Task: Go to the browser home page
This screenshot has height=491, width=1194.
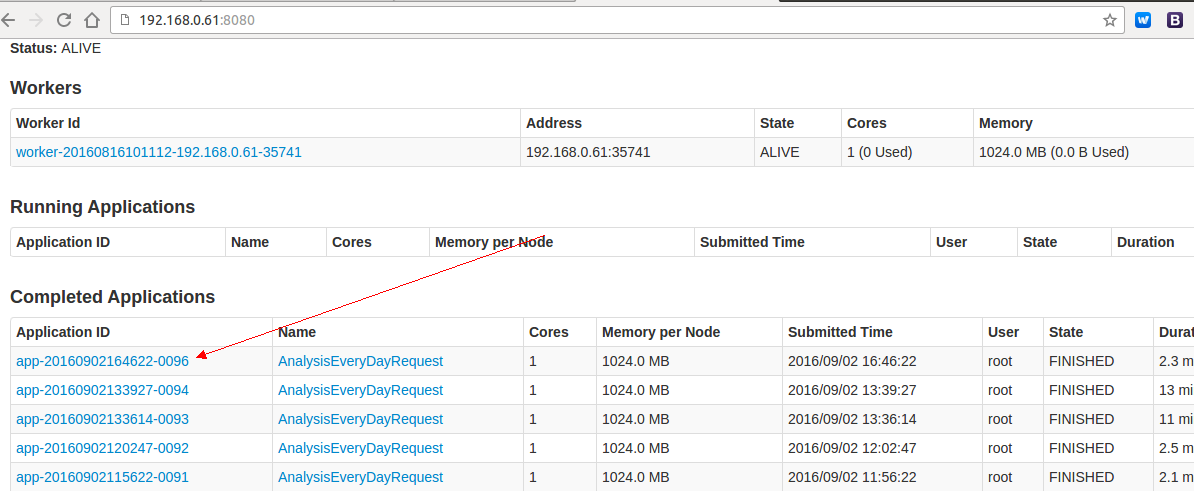Action: coord(91,20)
